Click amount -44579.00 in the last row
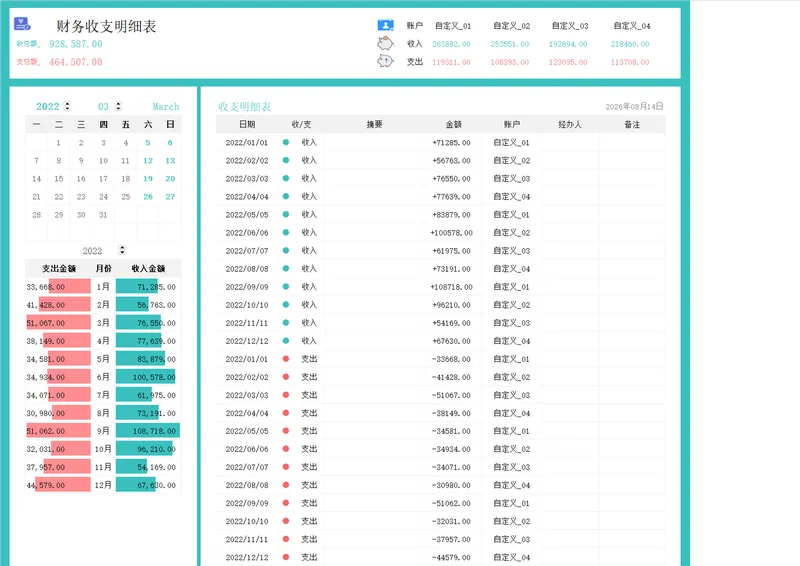Viewport: 800px width, 566px height. (x=452, y=557)
